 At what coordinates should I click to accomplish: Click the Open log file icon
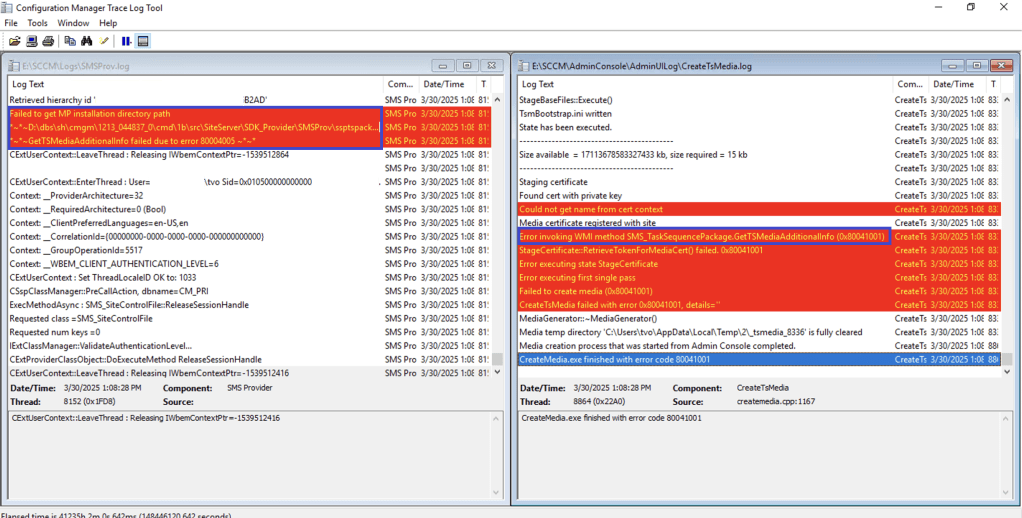(15, 41)
